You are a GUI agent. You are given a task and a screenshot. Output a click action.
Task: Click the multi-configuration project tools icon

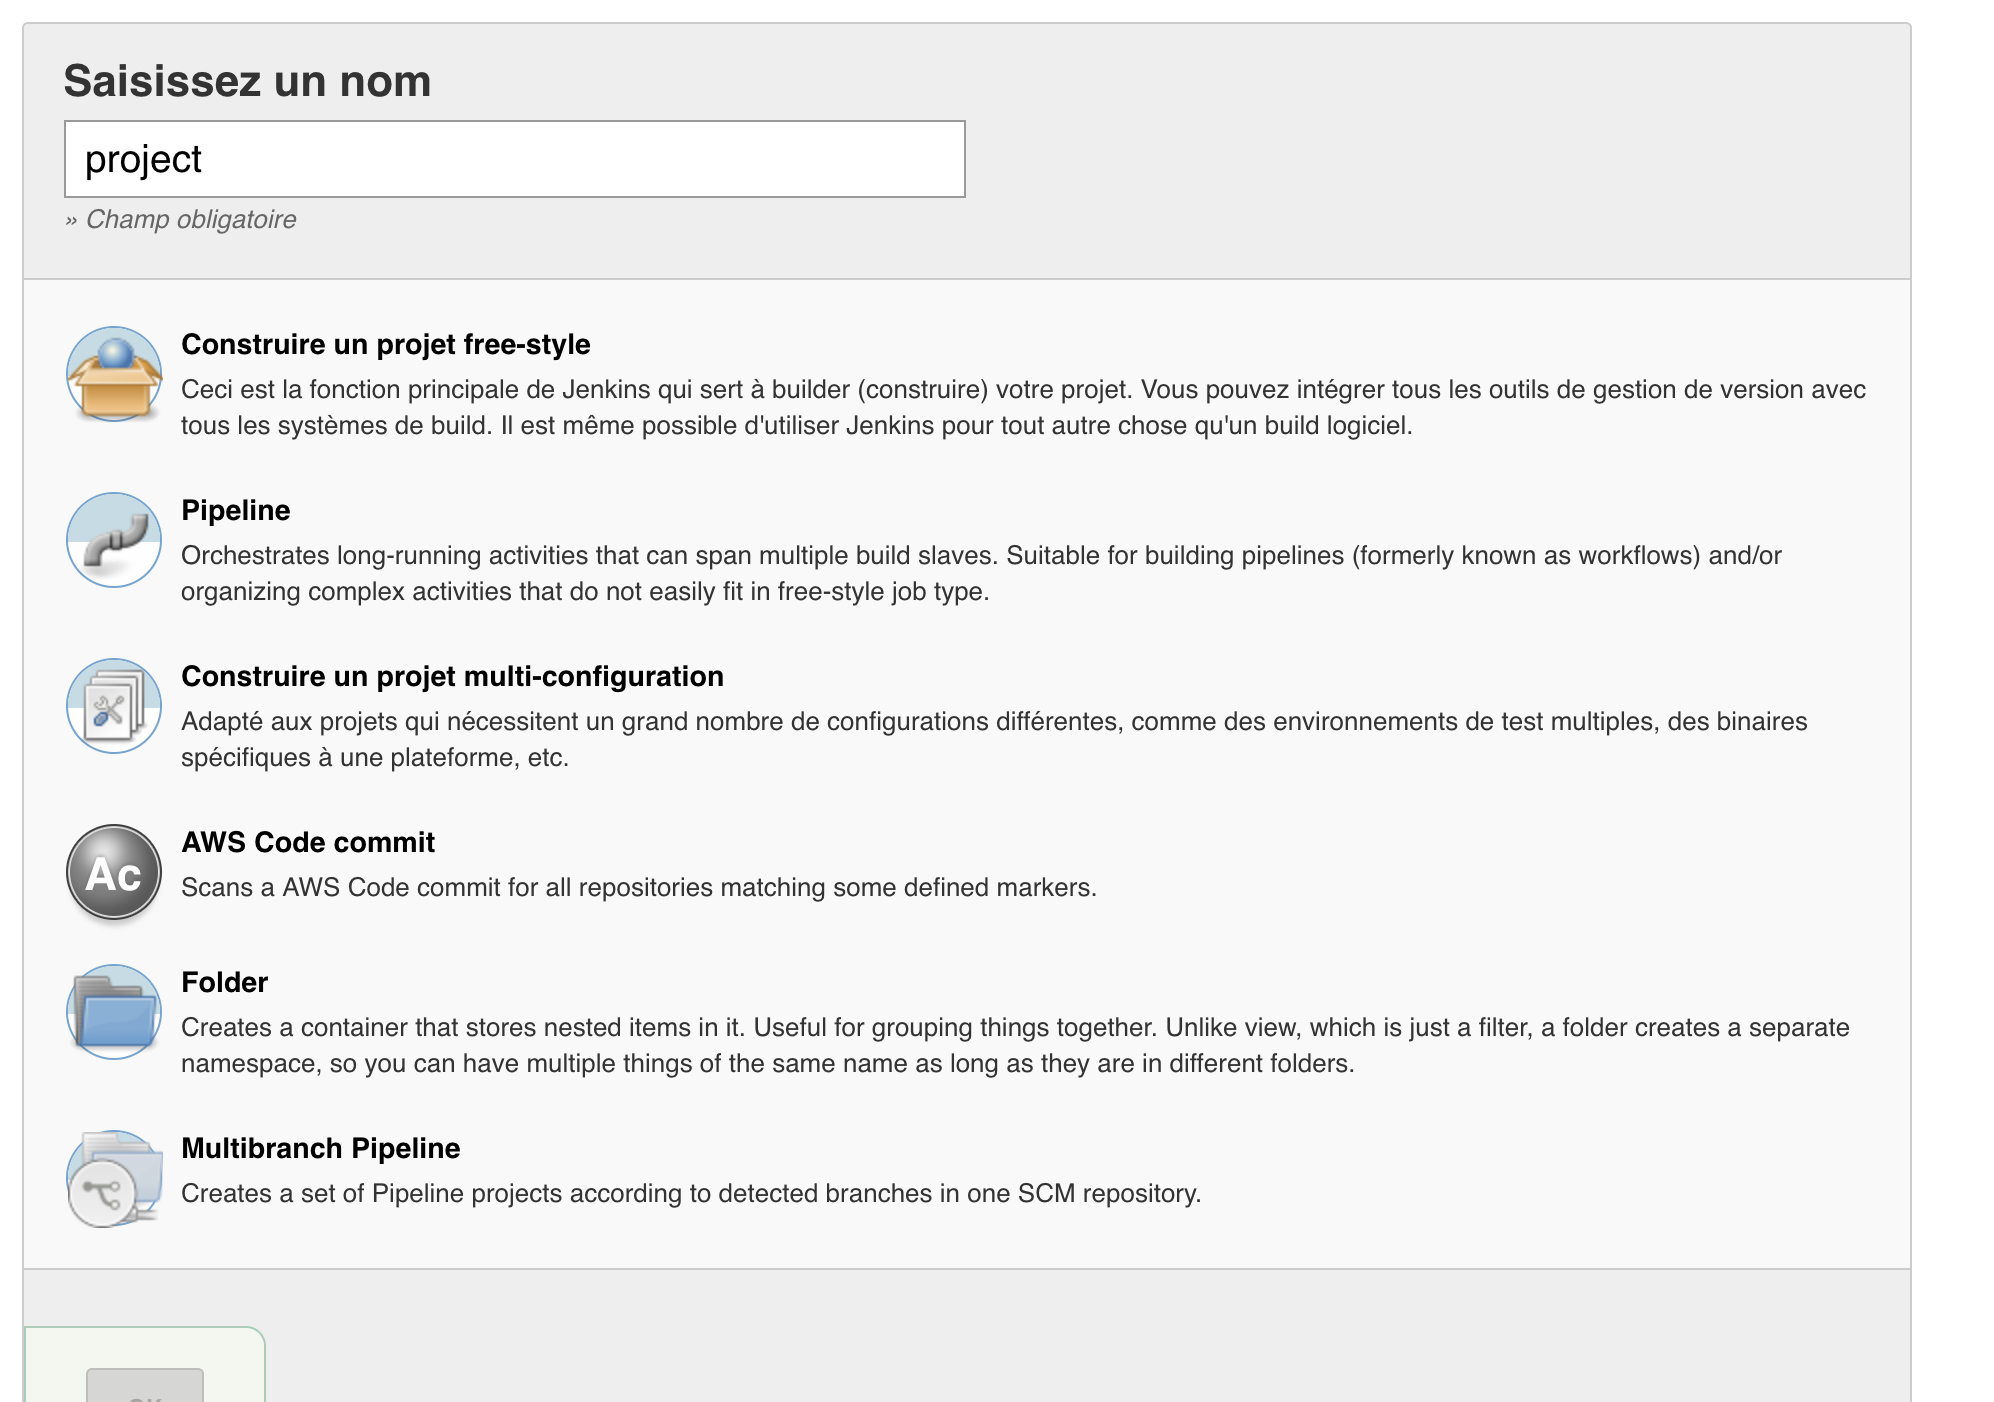click(114, 706)
